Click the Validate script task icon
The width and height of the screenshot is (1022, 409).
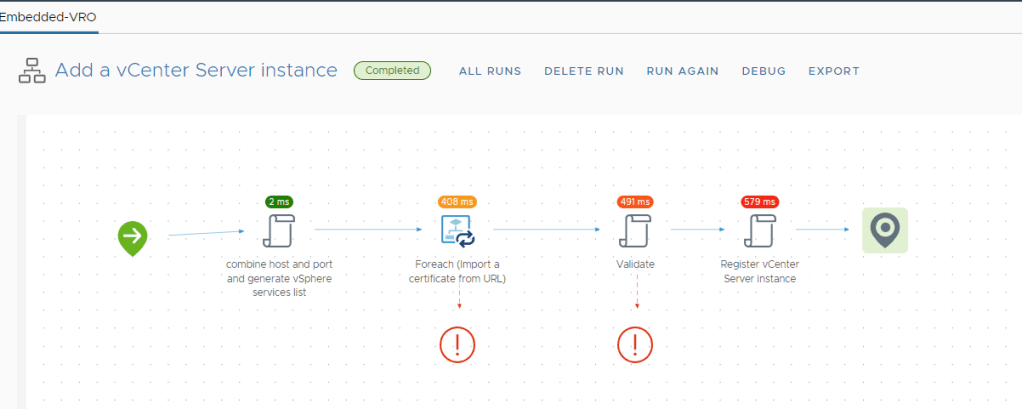click(x=635, y=231)
